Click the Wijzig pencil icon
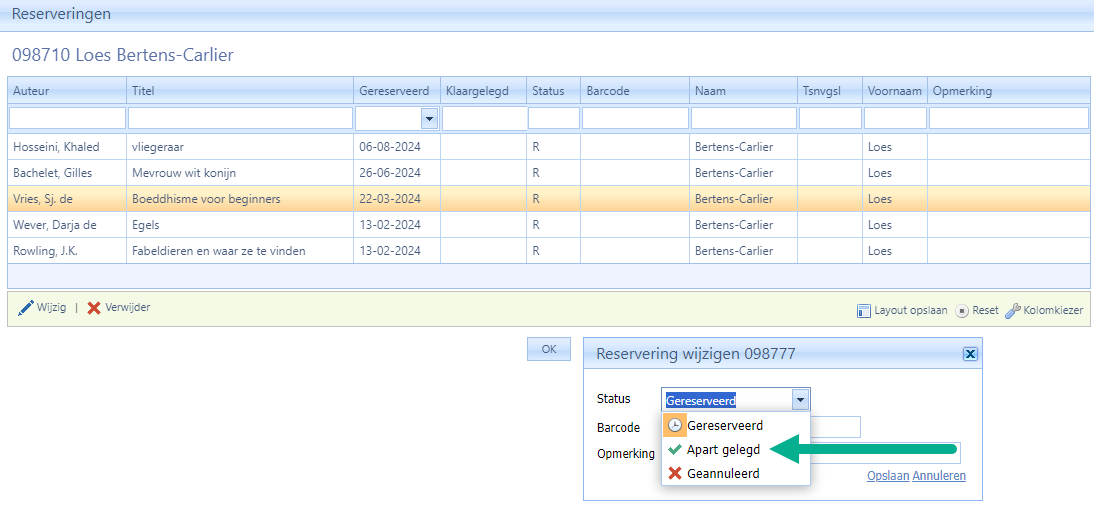 click(x=26, y=308)
